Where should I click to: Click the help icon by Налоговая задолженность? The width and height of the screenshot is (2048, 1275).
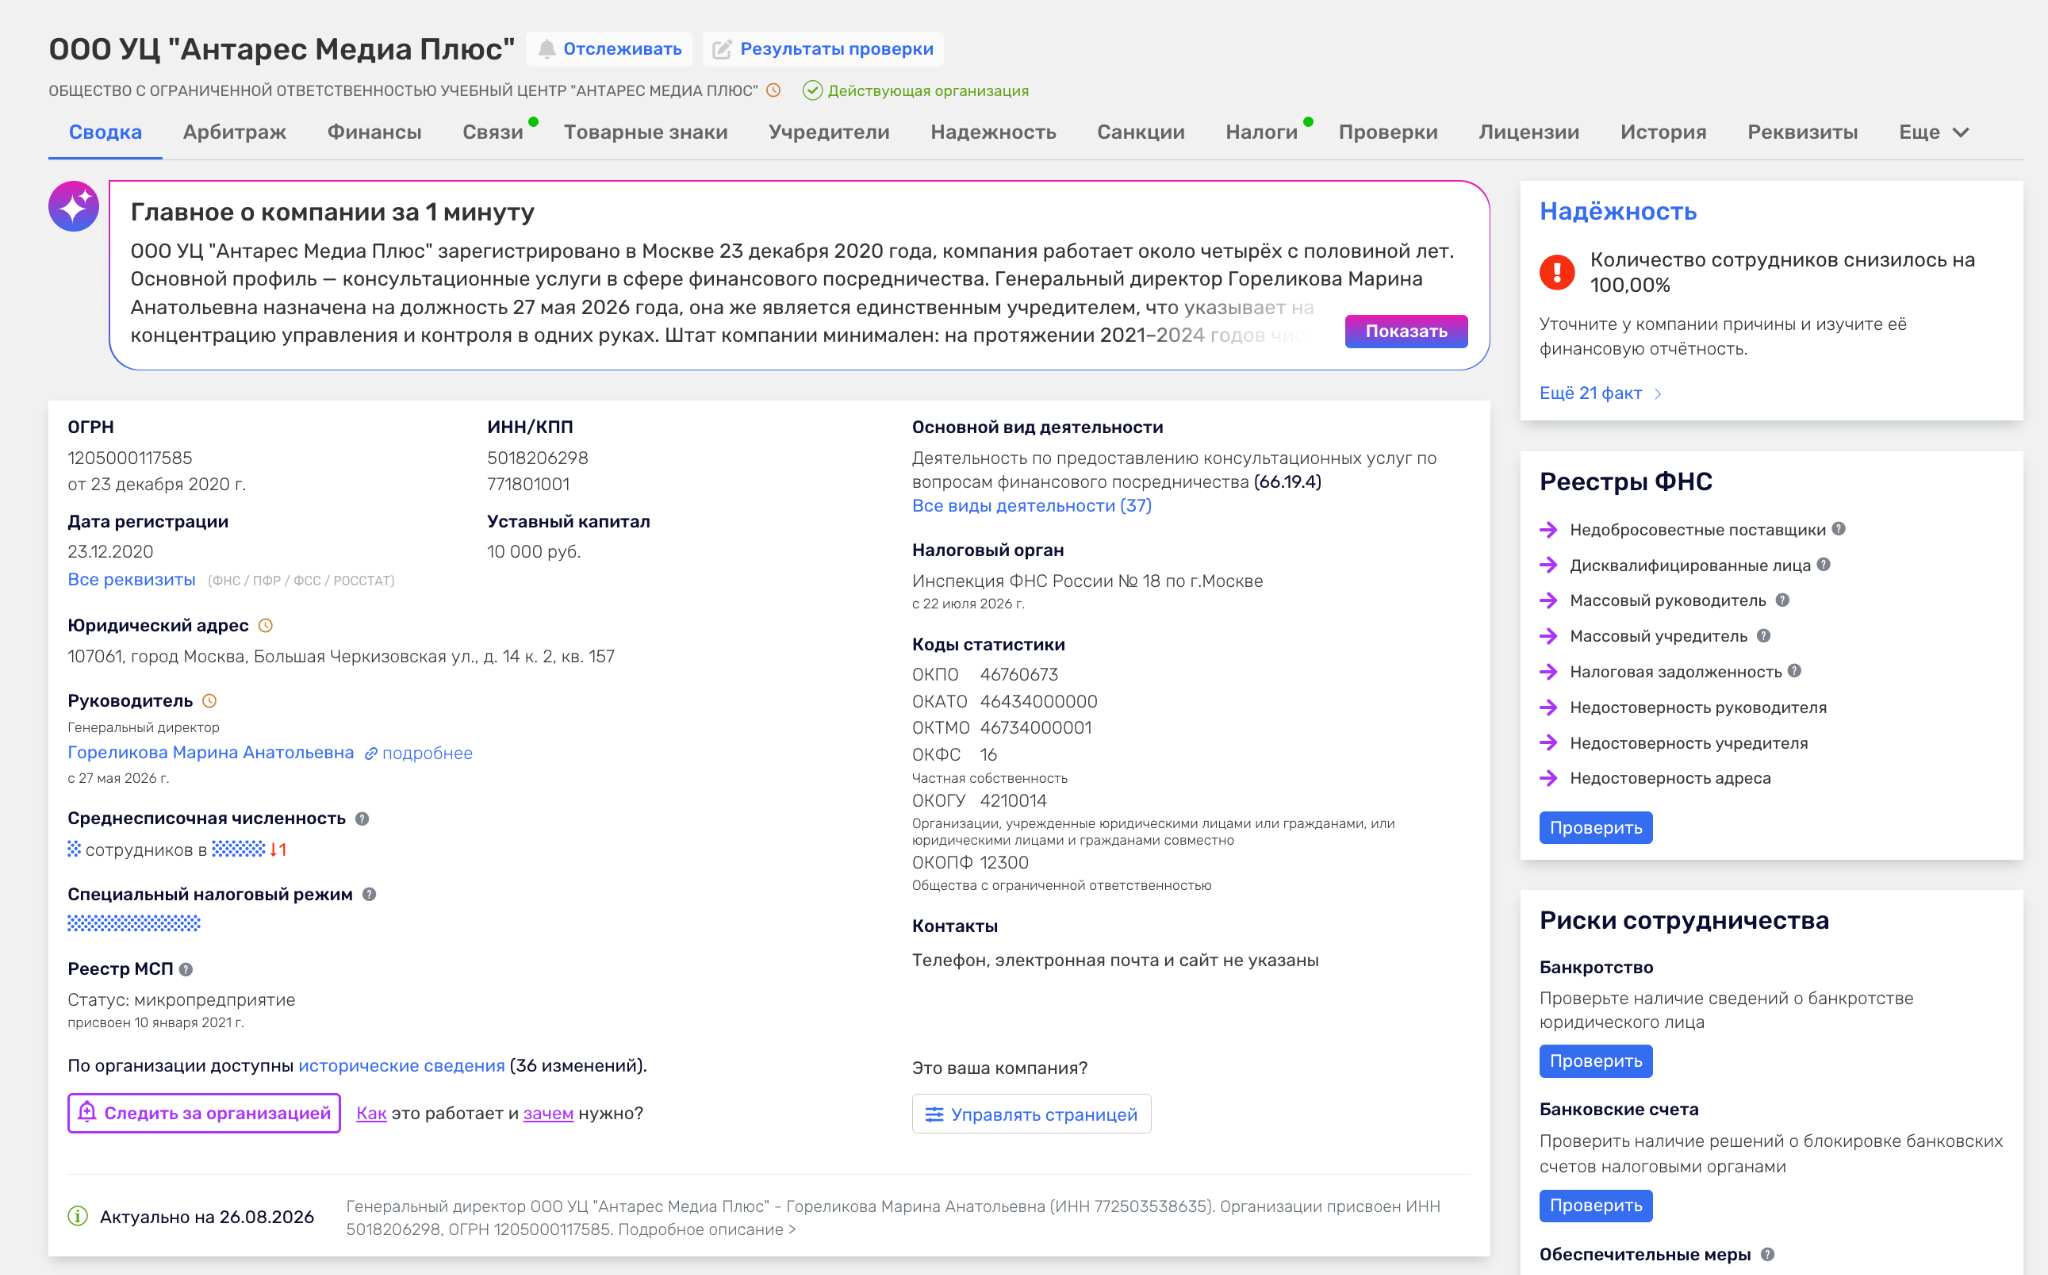[x=1794, y=671]
